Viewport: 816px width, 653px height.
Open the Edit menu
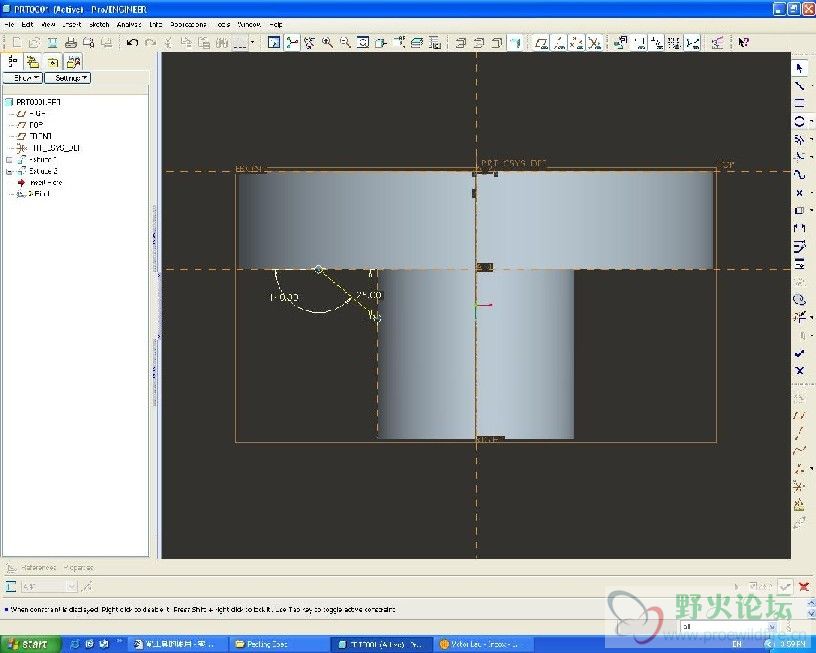27,24
